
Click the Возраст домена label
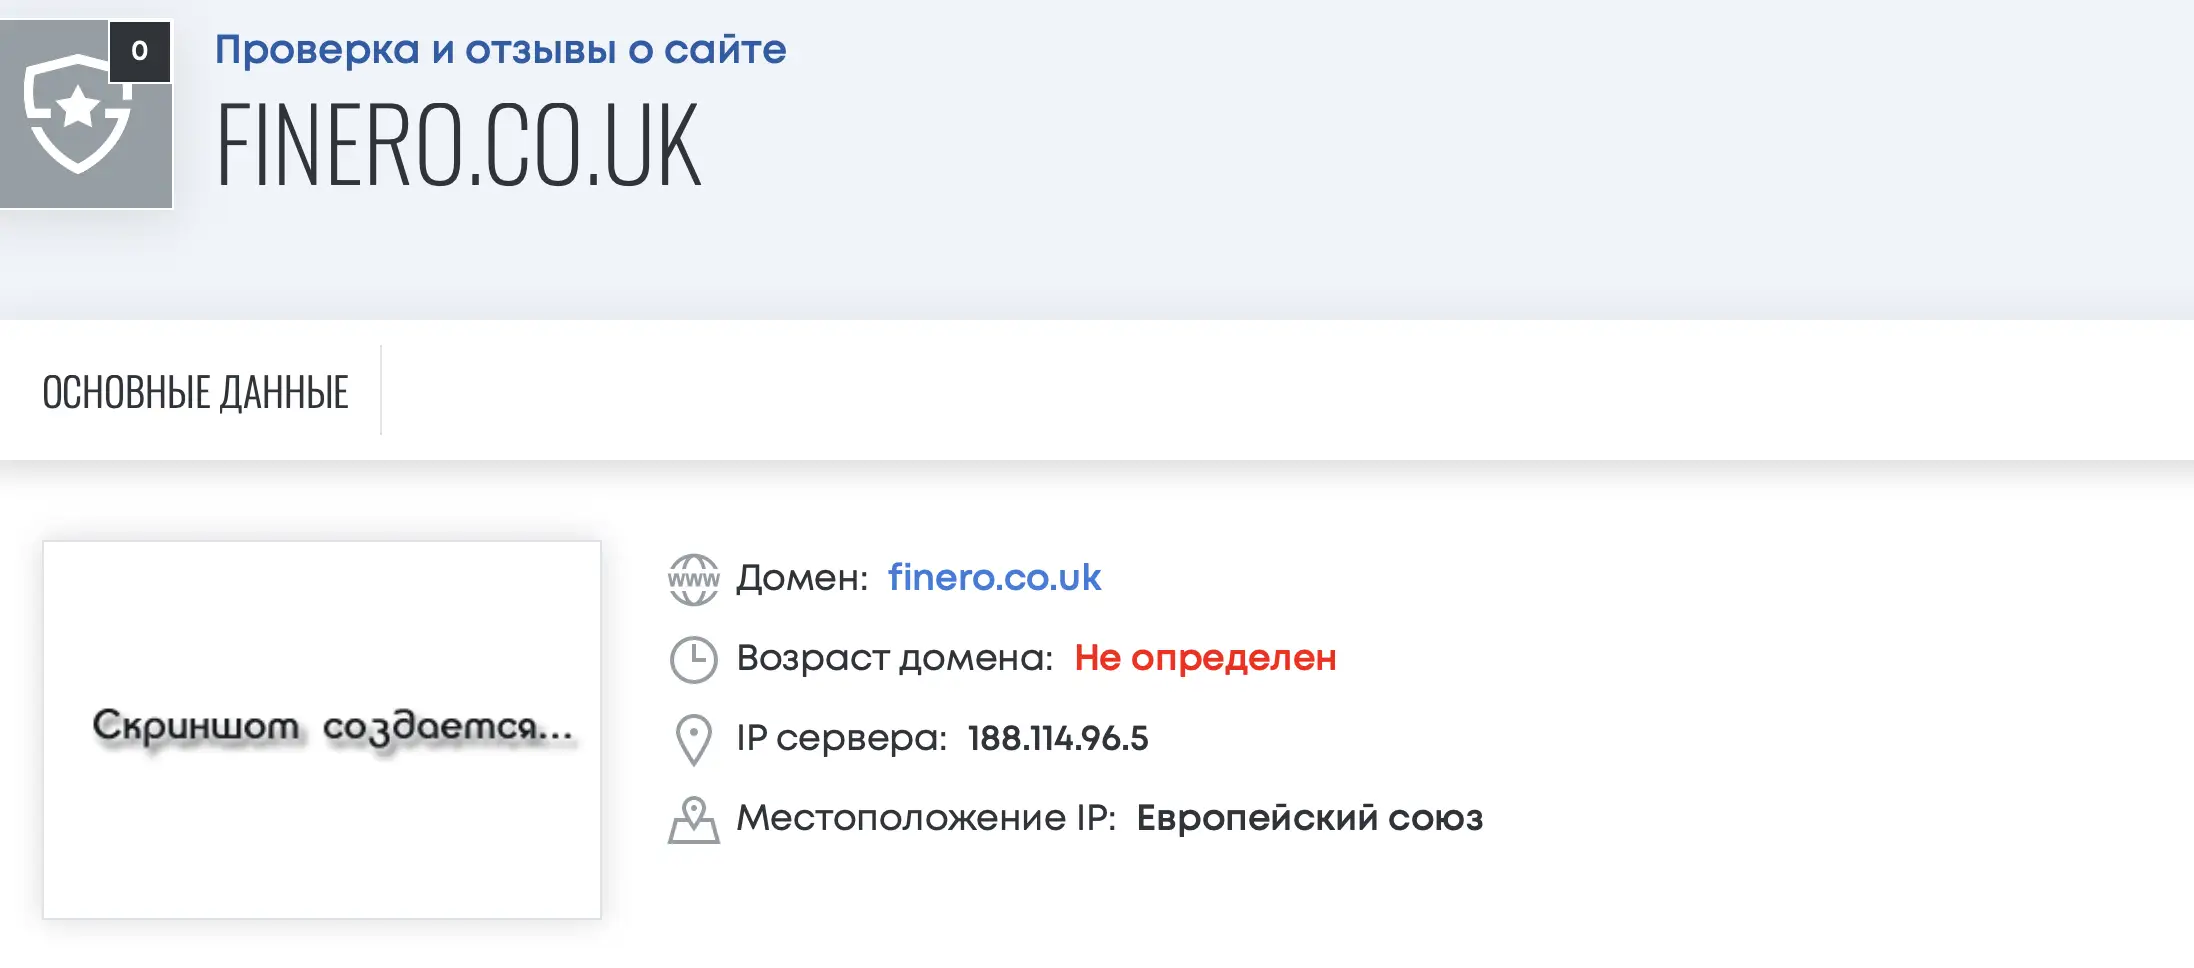click(x=895, y=658)
